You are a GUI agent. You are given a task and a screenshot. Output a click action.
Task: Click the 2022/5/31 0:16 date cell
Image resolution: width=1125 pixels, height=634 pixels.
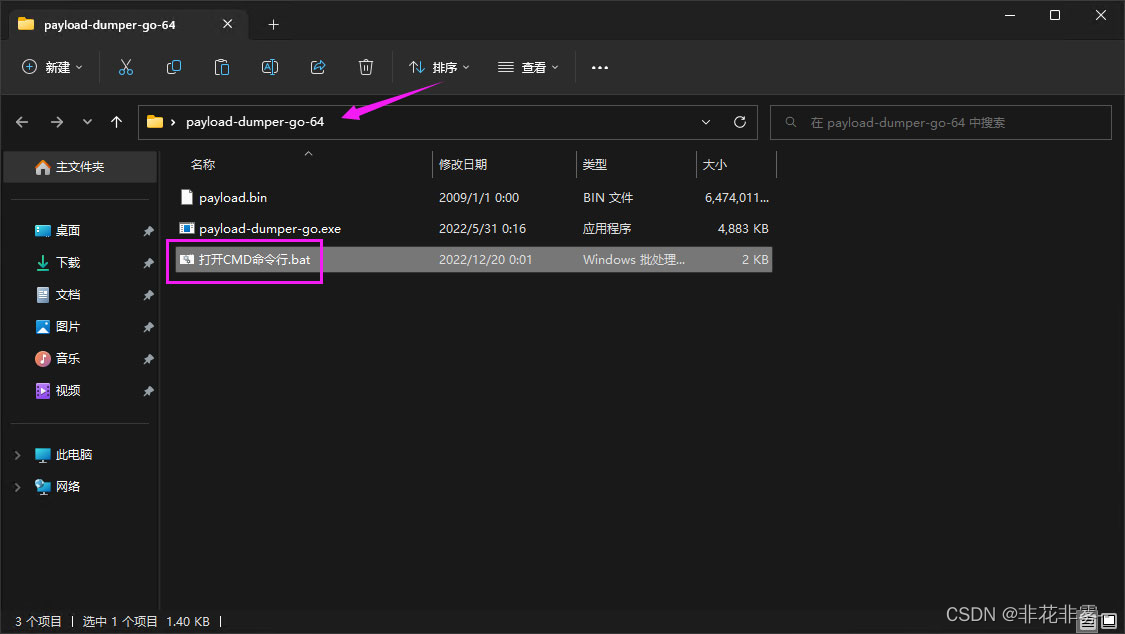click(482, 229)
